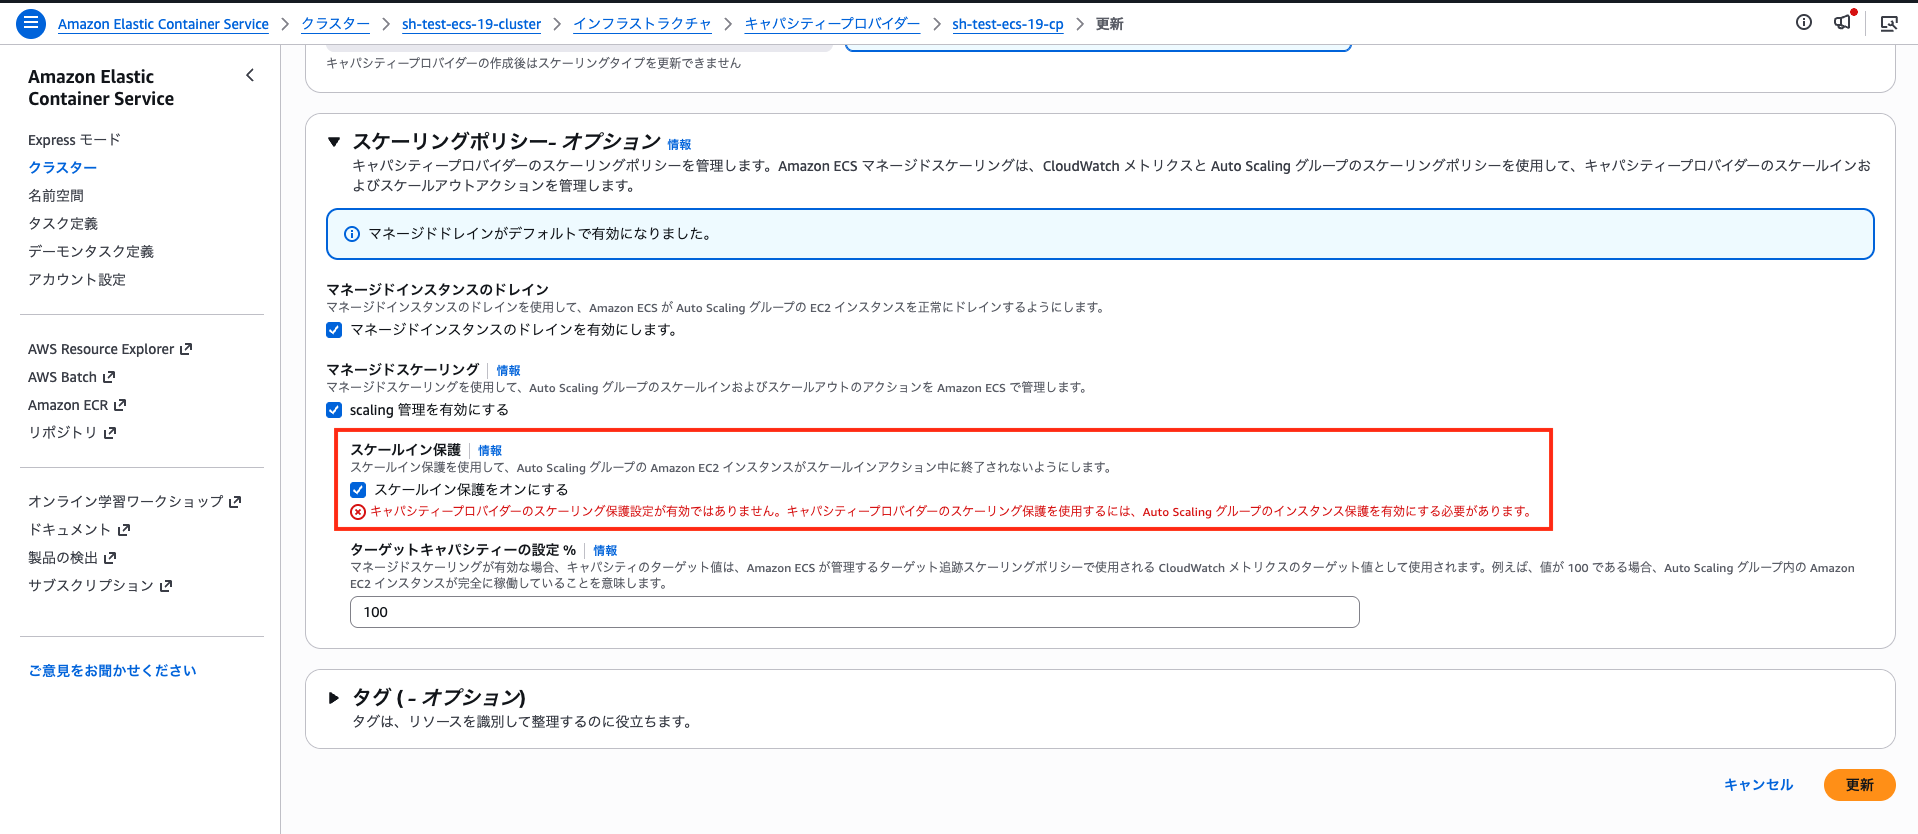Click the キャンセル button

click(x=1758, y=785)
